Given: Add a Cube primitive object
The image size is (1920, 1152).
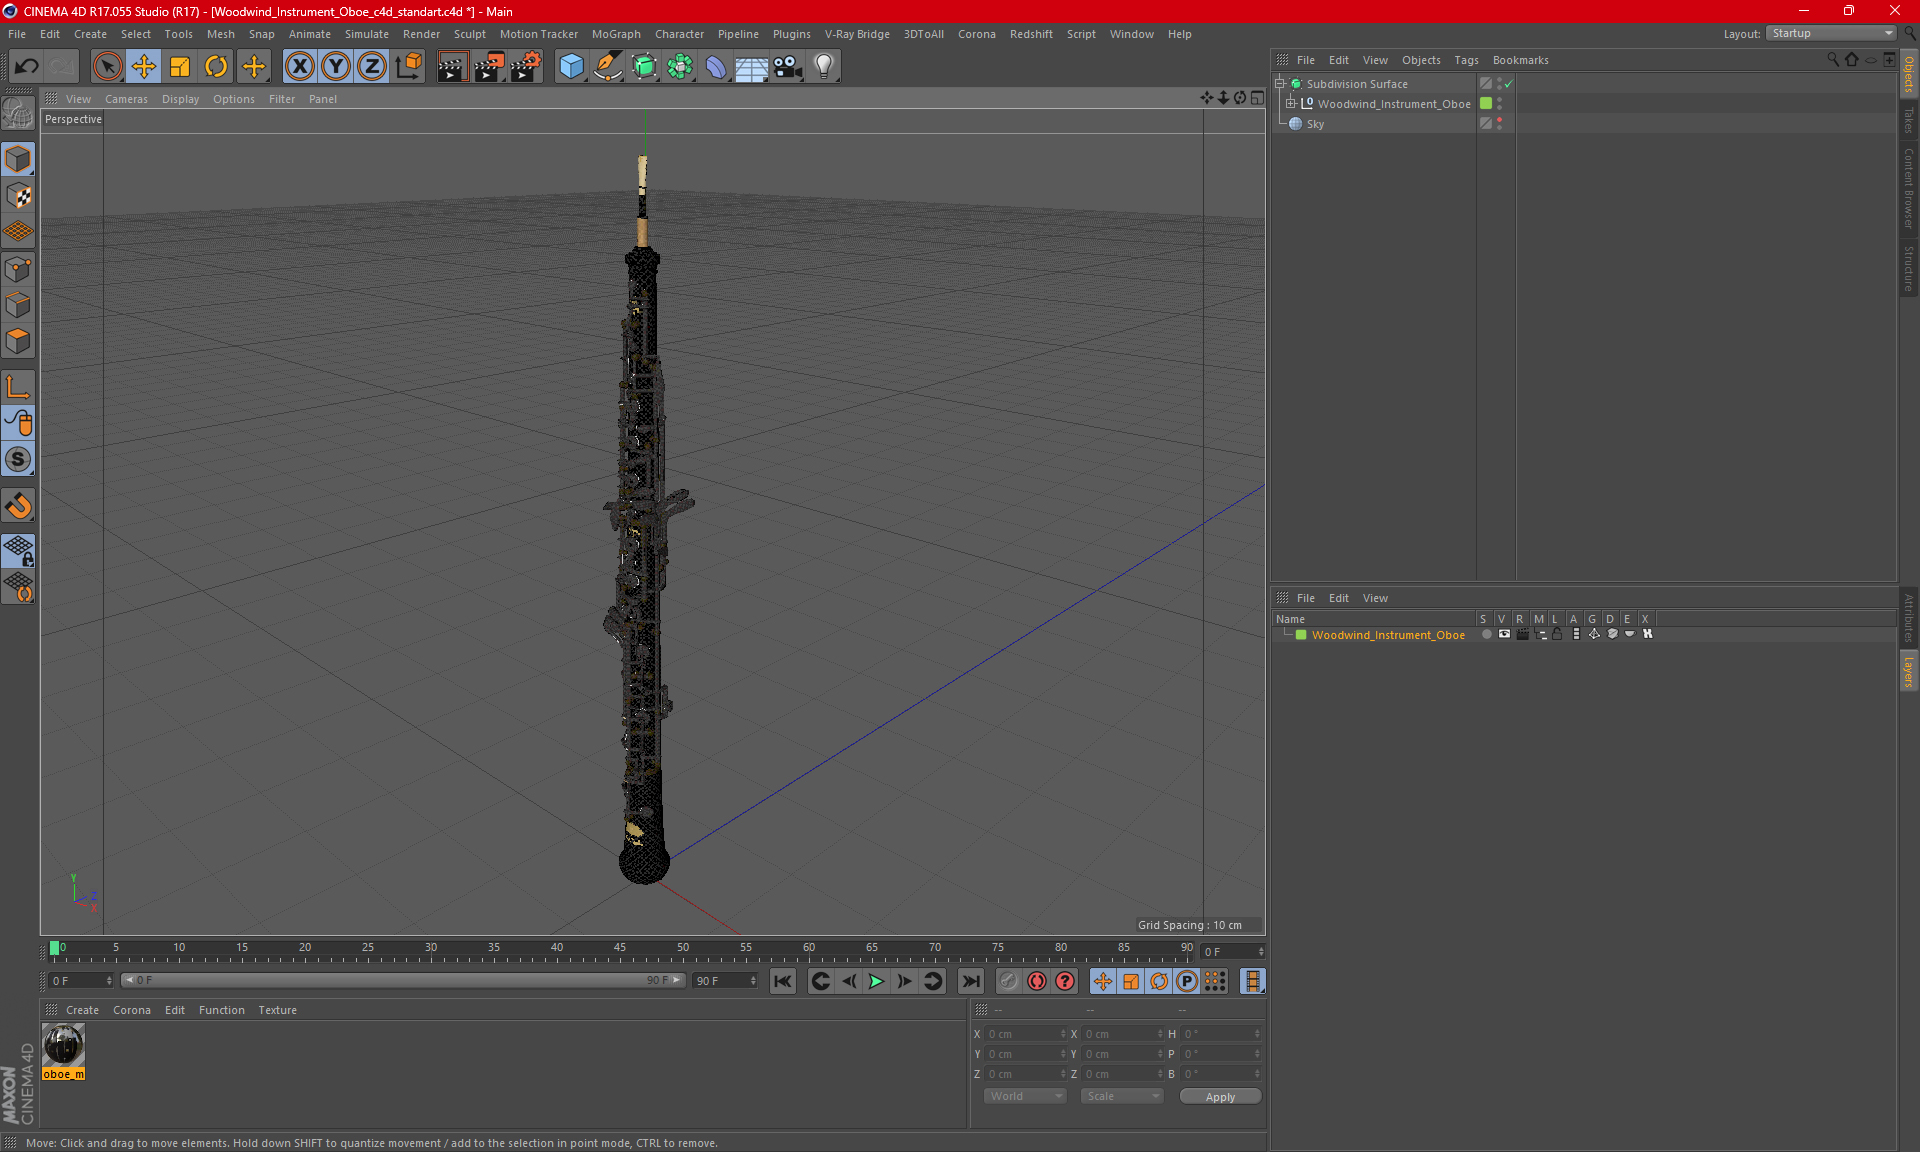Looking at the screenshot, I should [571, 66].
